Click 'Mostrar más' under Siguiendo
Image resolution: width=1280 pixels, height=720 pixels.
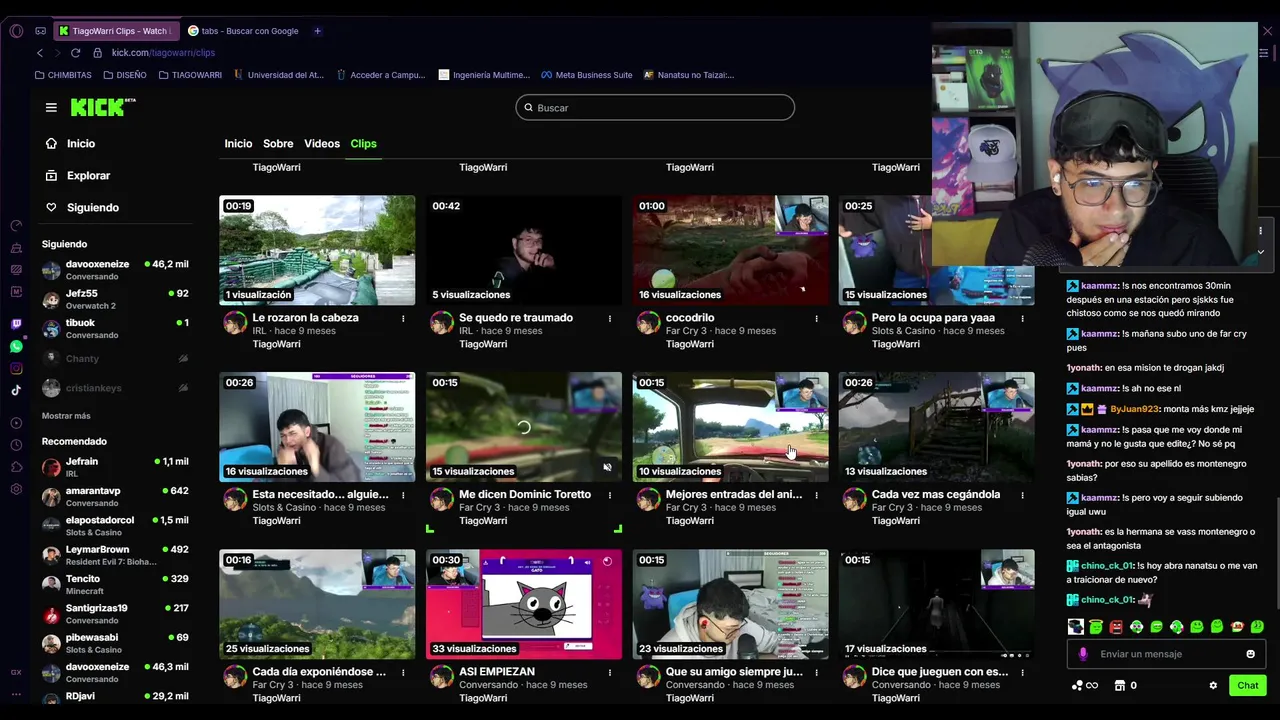pyautogui.click(x=66, y=416)
